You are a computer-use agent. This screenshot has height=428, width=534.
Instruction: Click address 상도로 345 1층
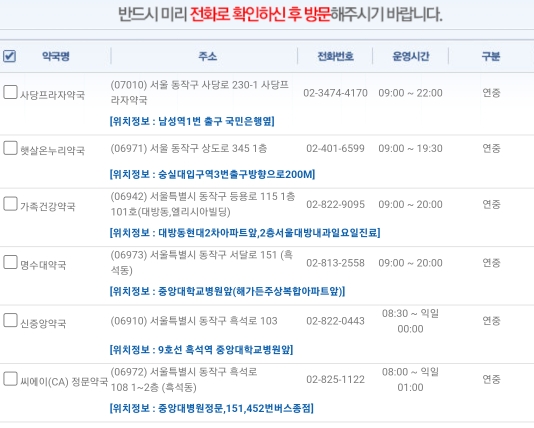click(189, 148)
